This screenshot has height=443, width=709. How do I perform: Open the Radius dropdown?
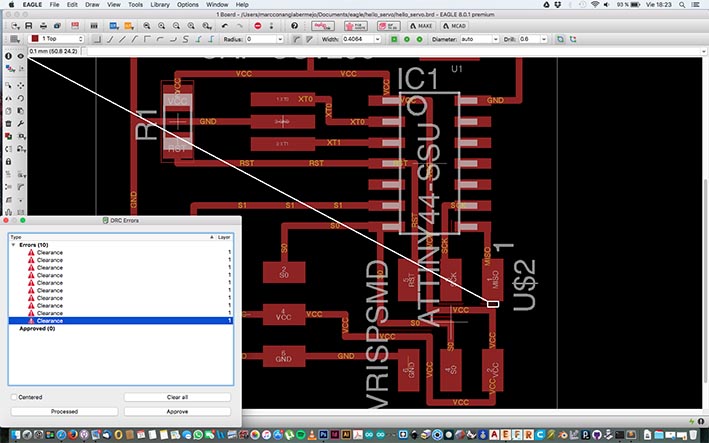point(280,39)
